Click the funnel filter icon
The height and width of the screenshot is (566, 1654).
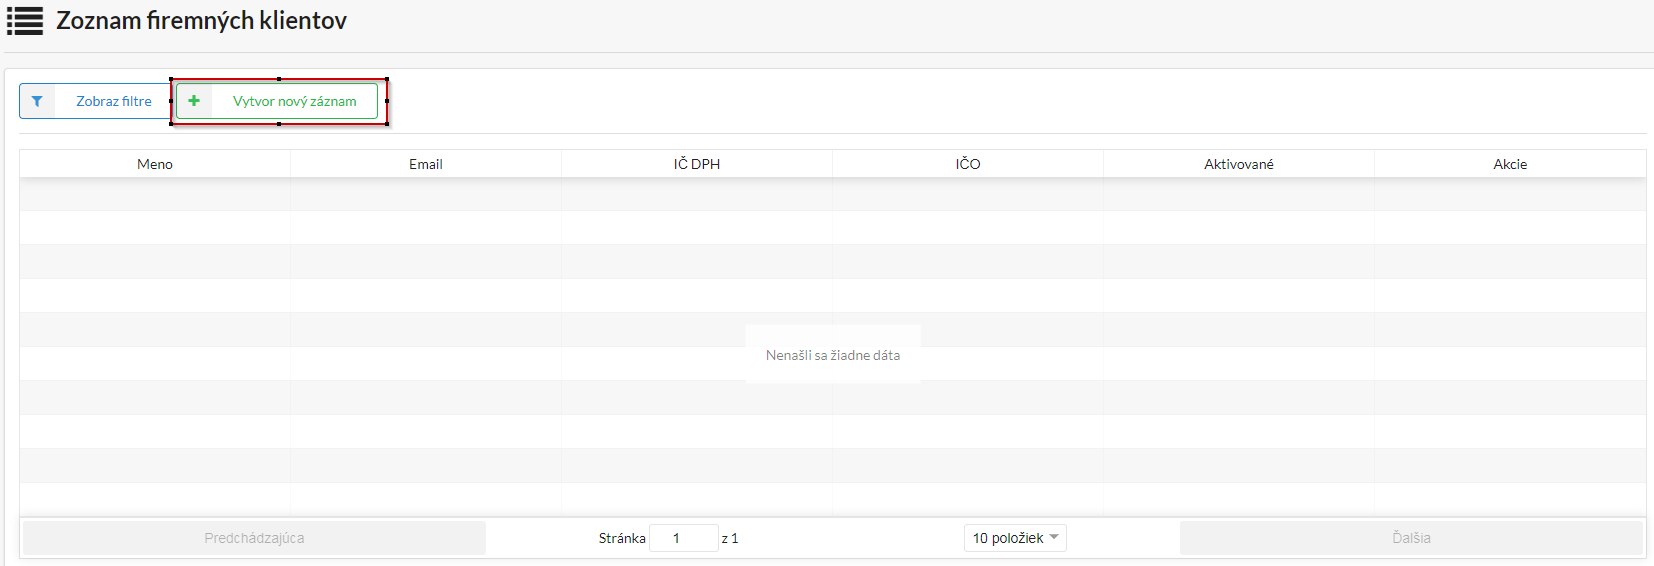[37, 101]
